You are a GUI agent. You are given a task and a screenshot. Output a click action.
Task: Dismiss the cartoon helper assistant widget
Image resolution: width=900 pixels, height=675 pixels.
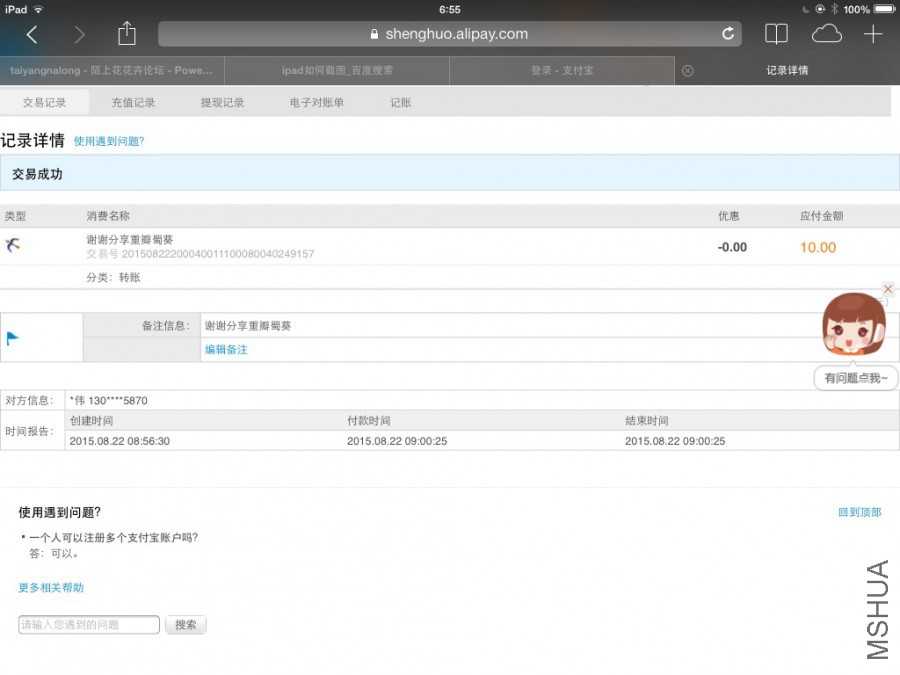coord(888,289)
